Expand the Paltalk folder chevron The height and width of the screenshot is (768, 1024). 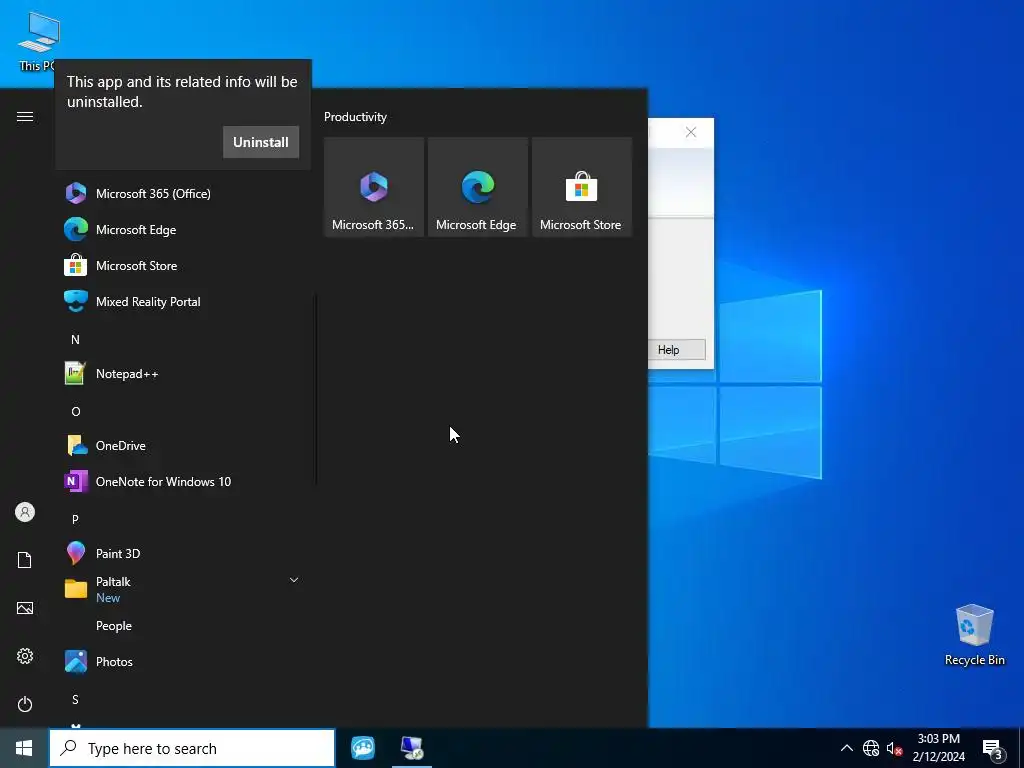pos(294,580)
